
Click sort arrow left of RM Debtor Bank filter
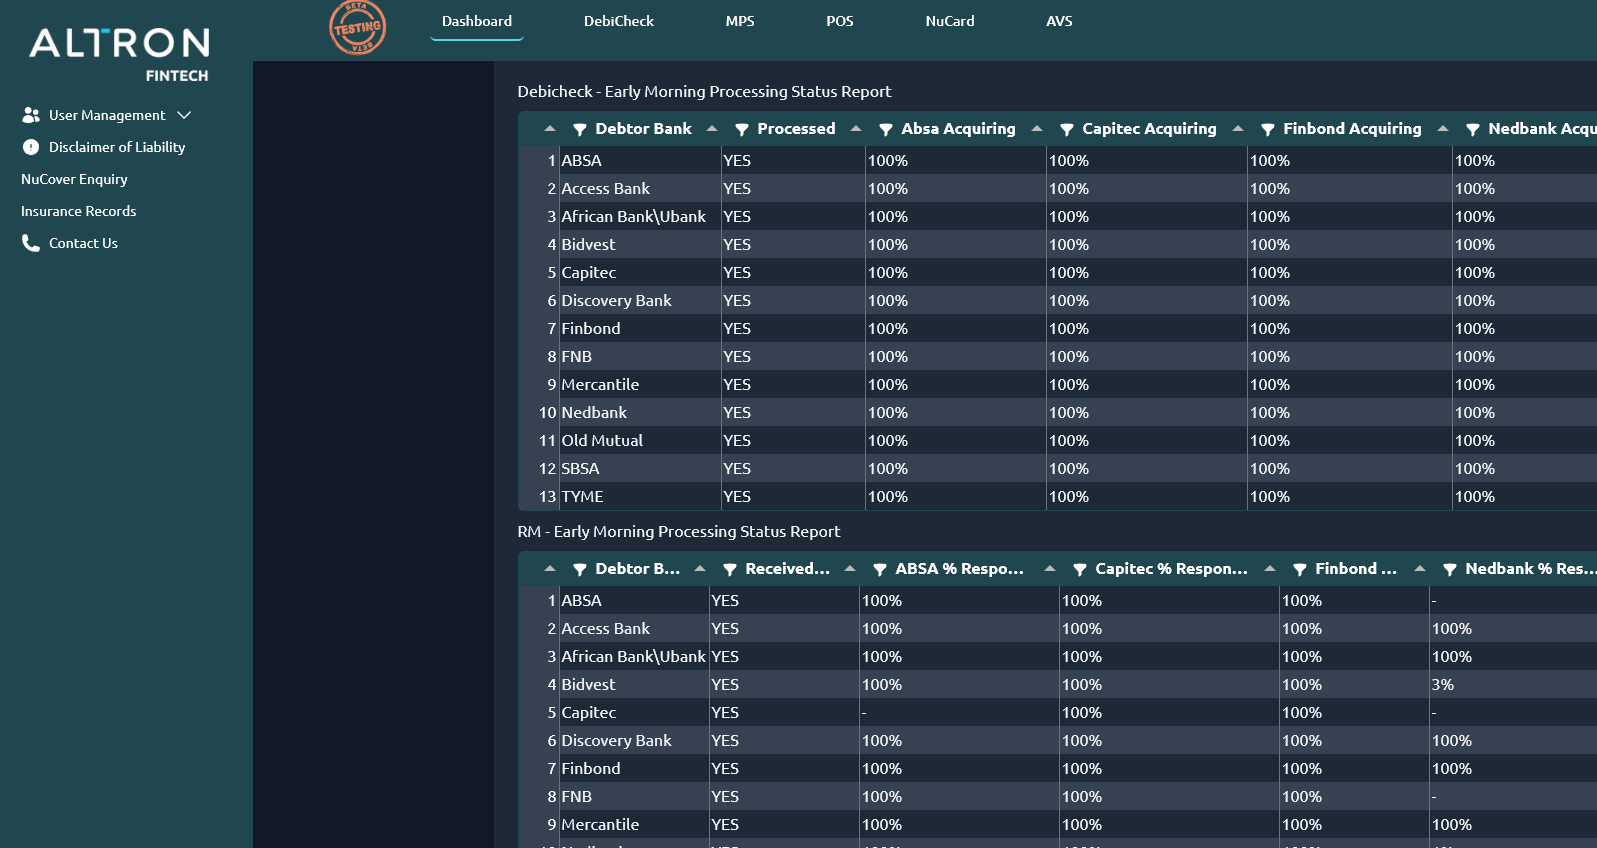click(550, 569)
